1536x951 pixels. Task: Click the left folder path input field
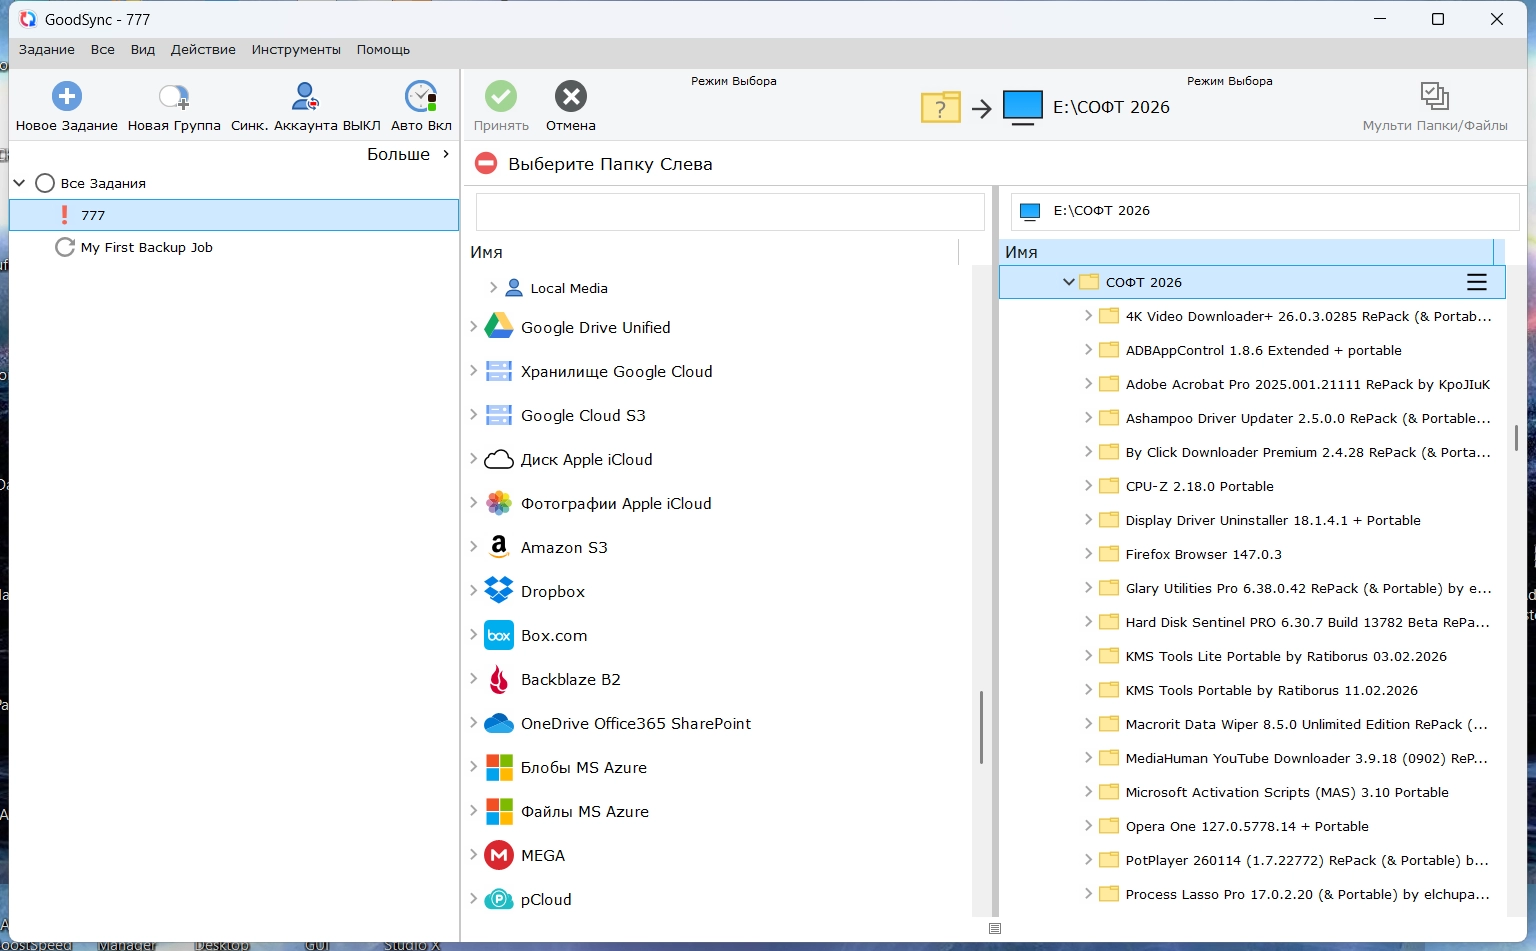pyautogui.click(x=730, y=212)
